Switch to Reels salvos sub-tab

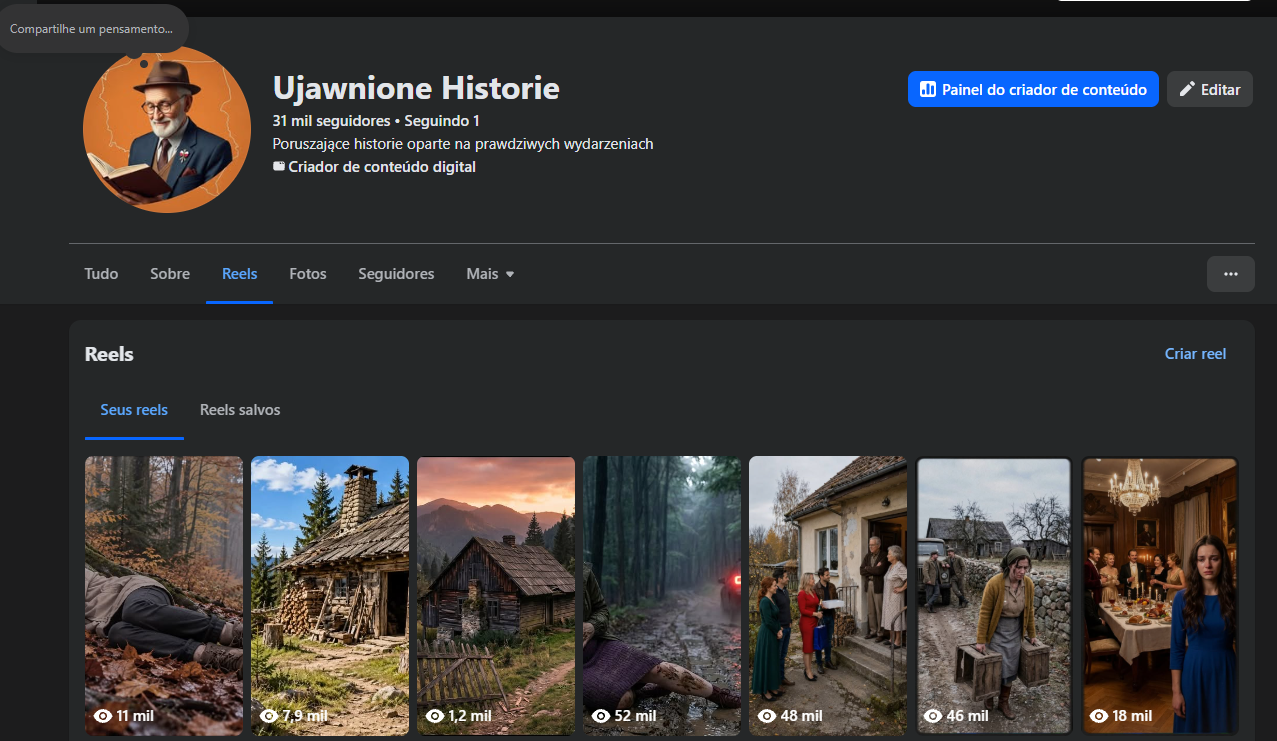[240, 410]
